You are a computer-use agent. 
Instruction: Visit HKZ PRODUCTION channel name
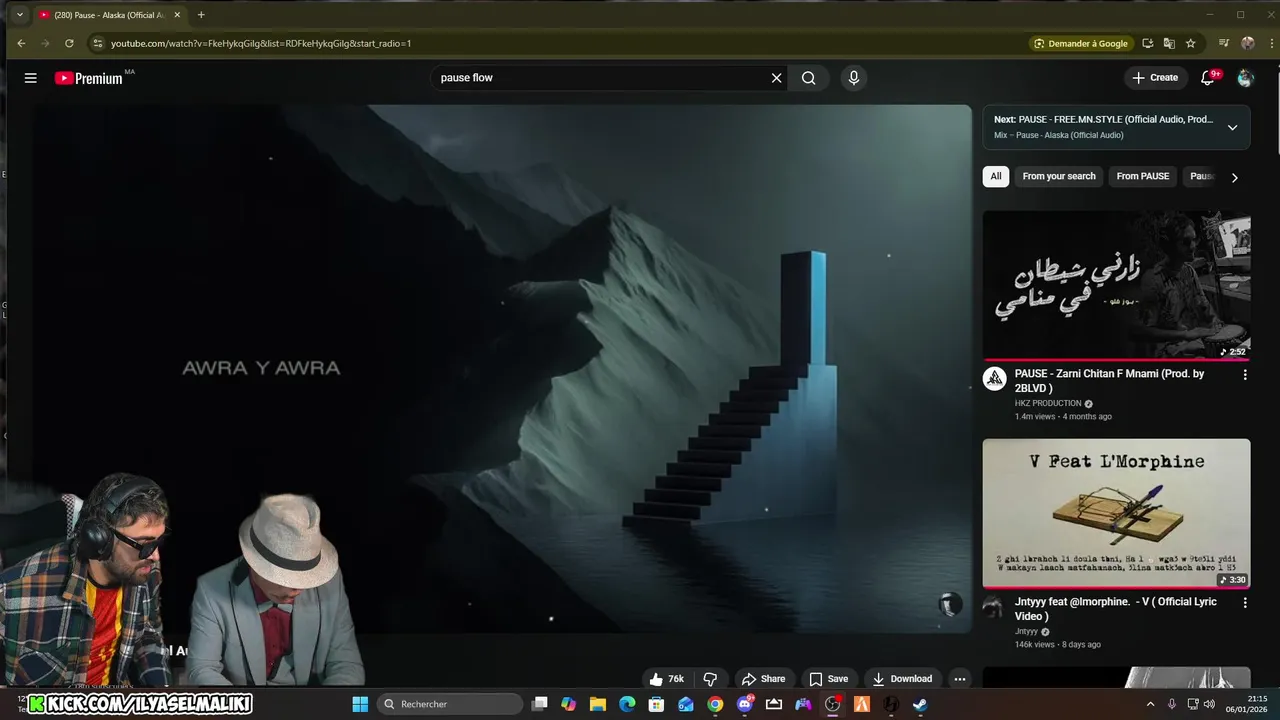[1048, 403]
